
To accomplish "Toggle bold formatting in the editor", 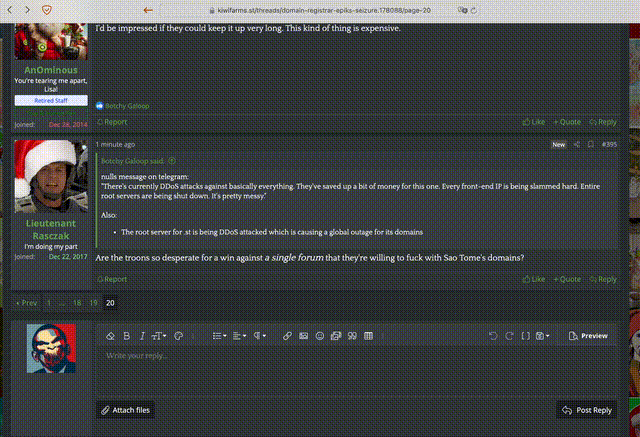I will [127, 336].
